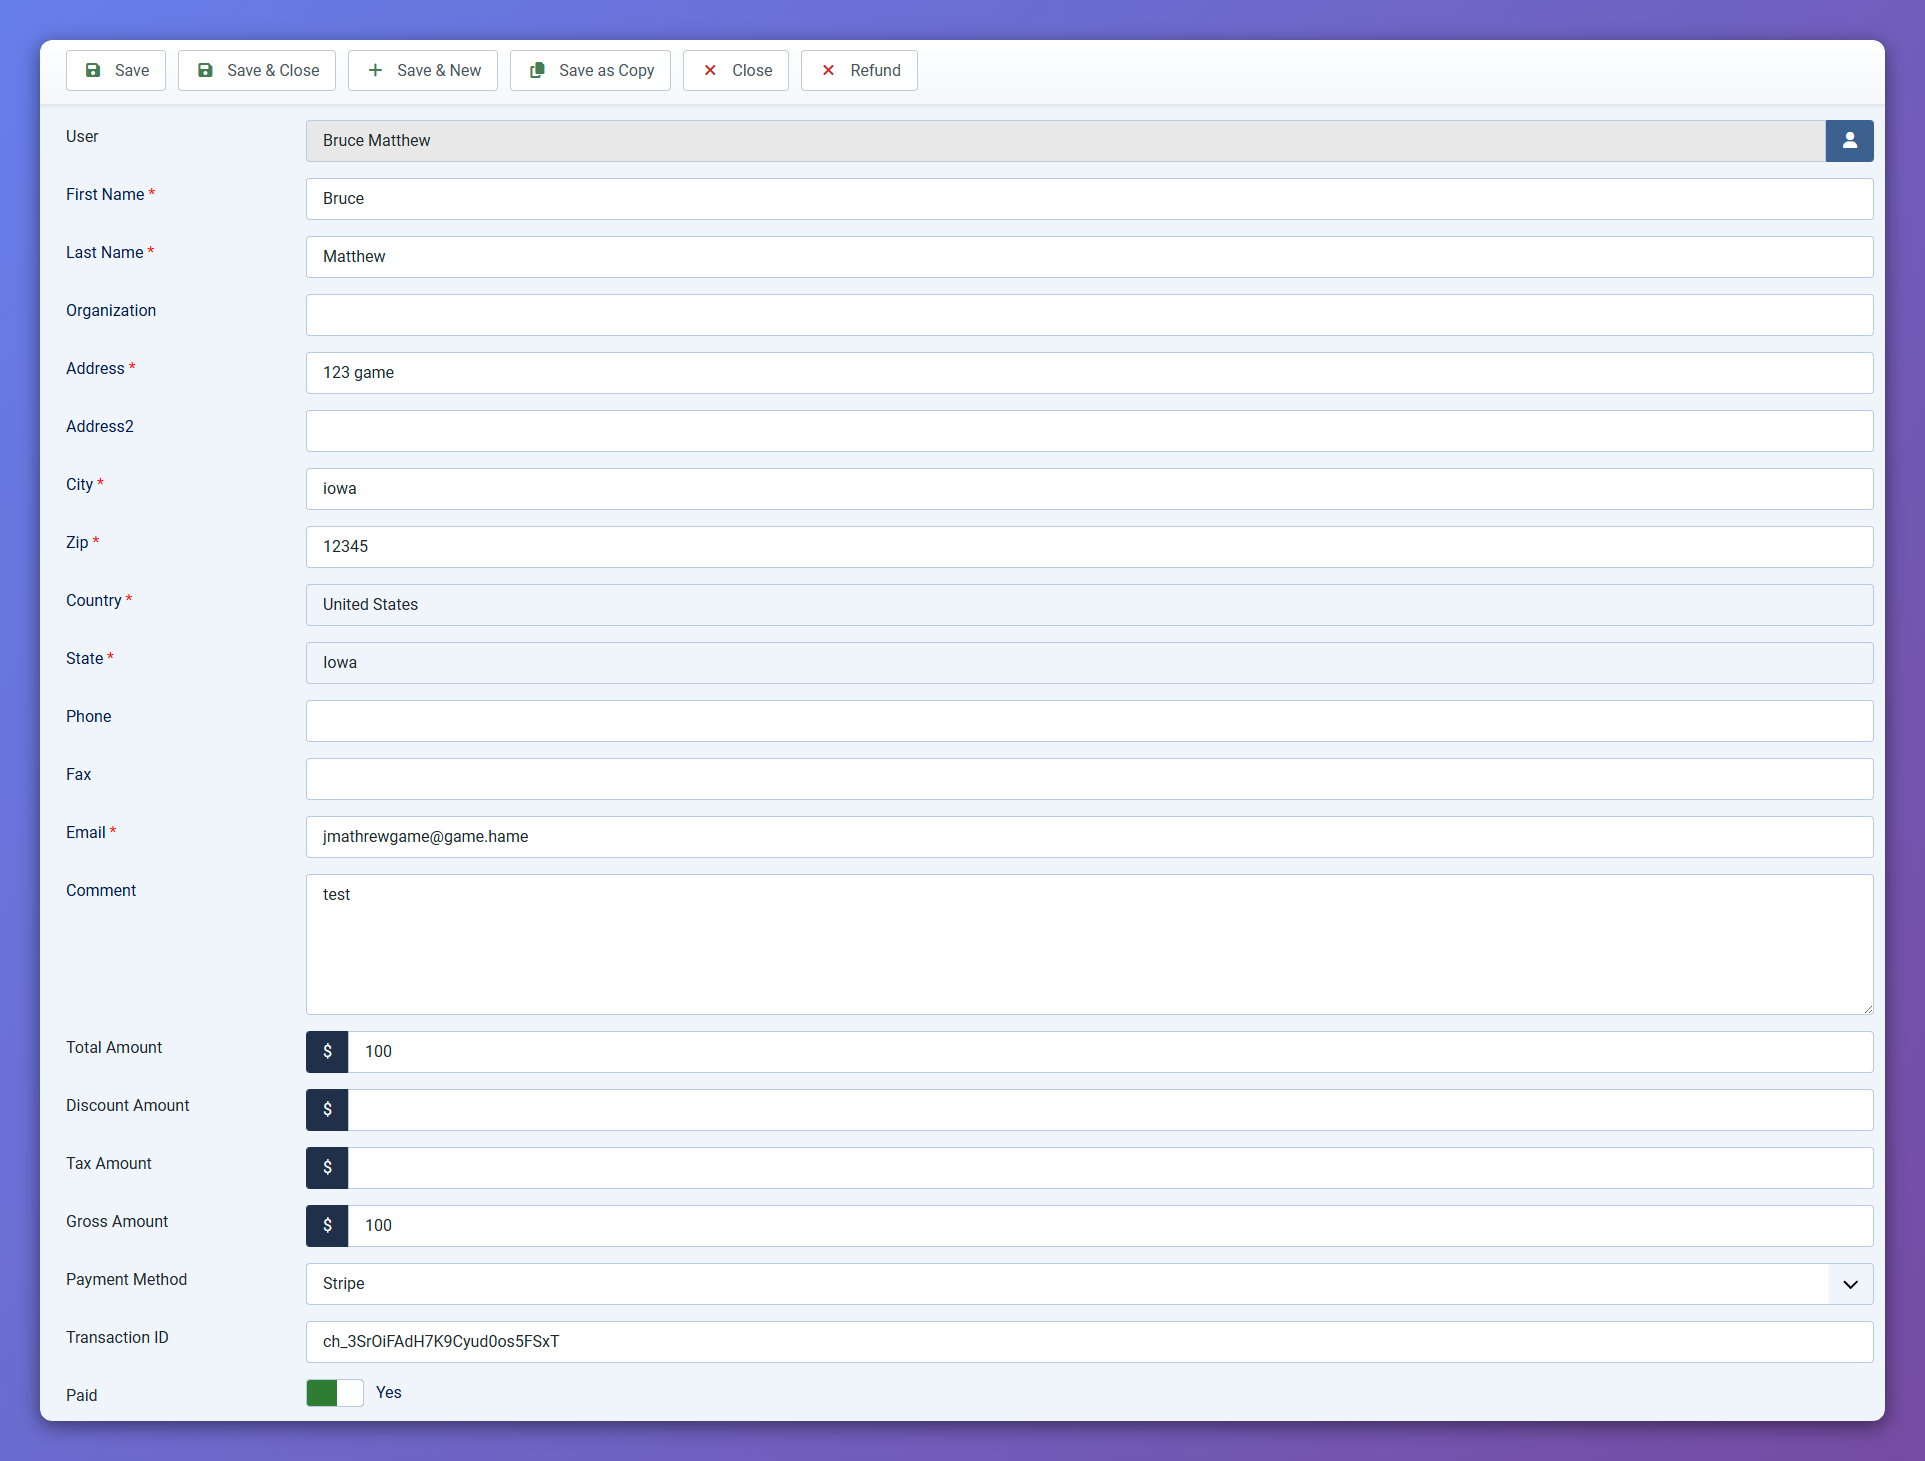Click the dollar icon beside Gross Amount
The image size is (1925, 1461).
coord(327,1226)
